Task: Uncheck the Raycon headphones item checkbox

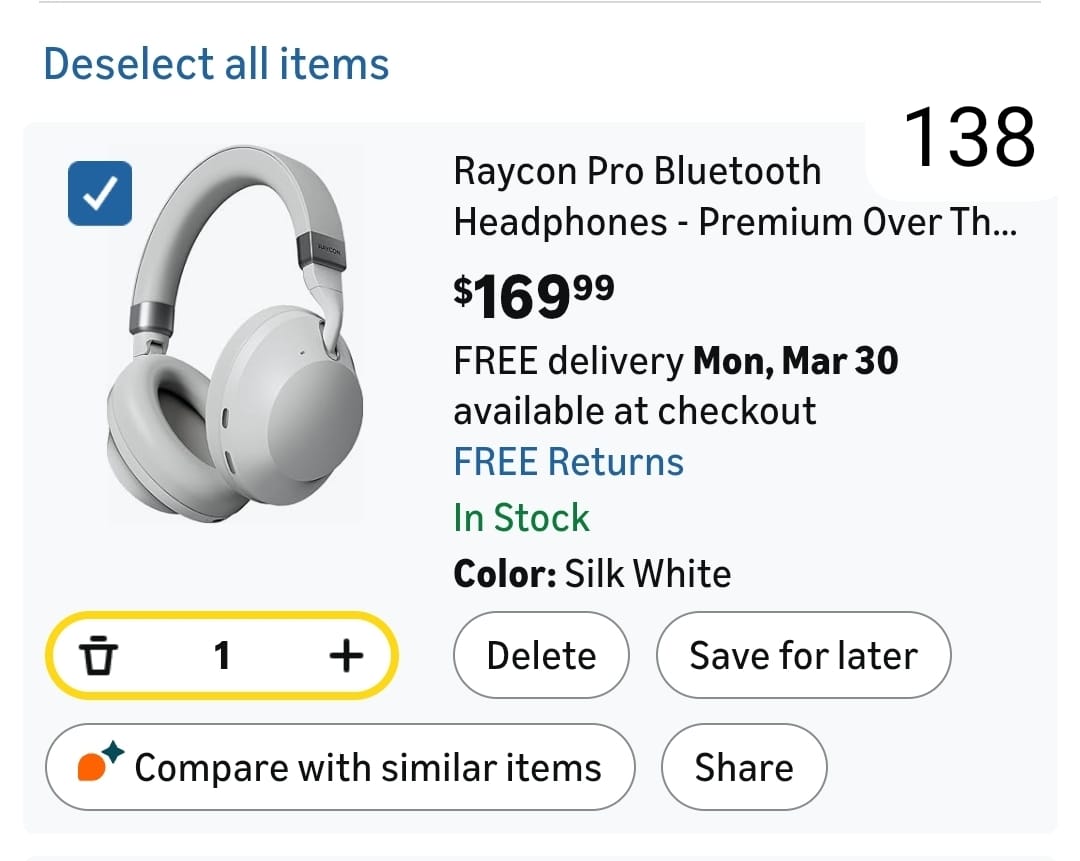Action: click(x=100, y=193)
